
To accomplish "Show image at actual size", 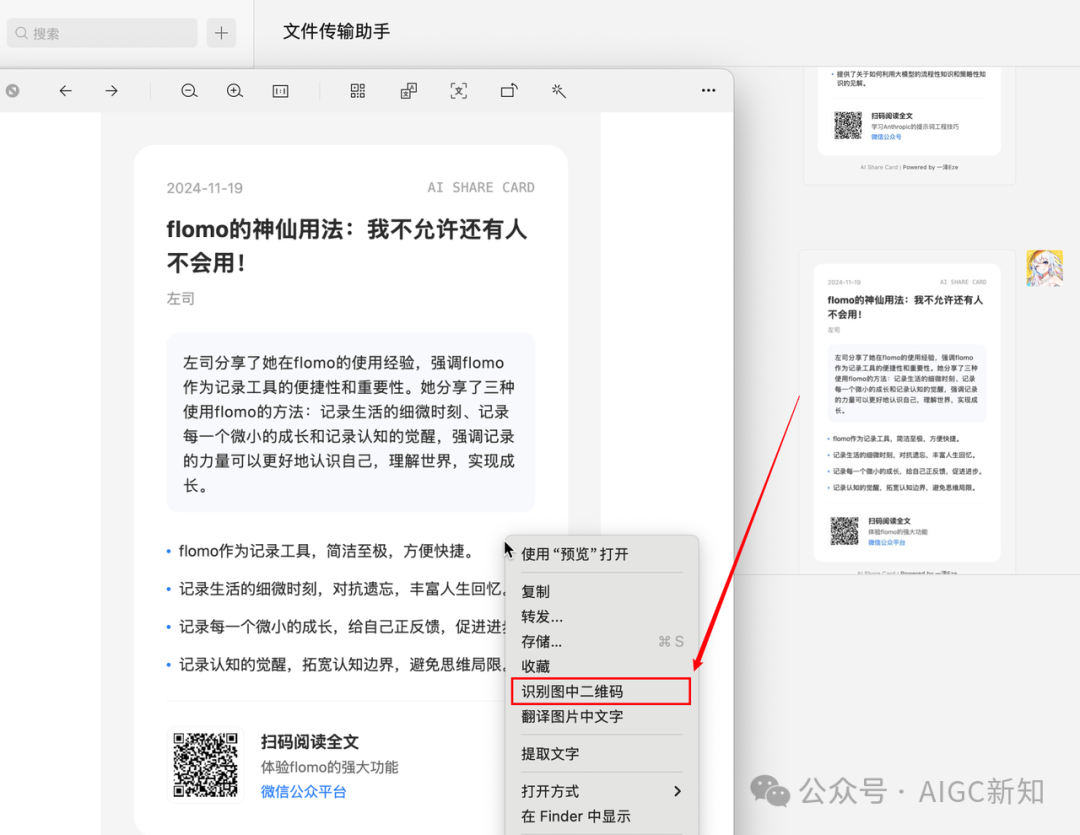I will click(x=280, y=91).
